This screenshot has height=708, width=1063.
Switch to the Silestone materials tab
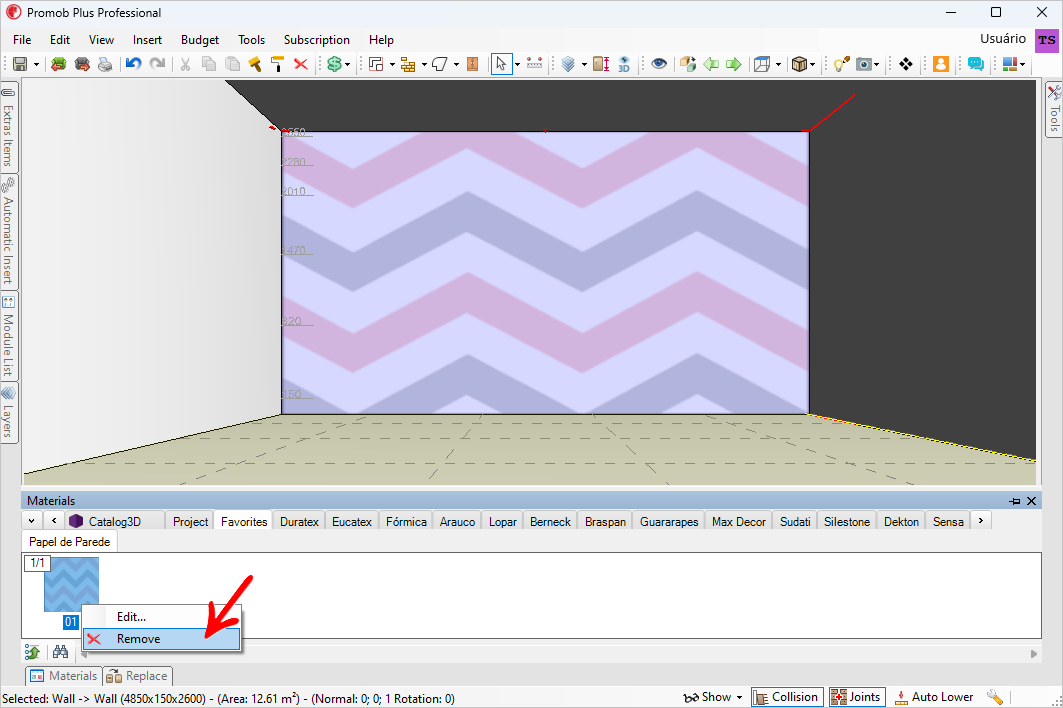tap(847, 522)
